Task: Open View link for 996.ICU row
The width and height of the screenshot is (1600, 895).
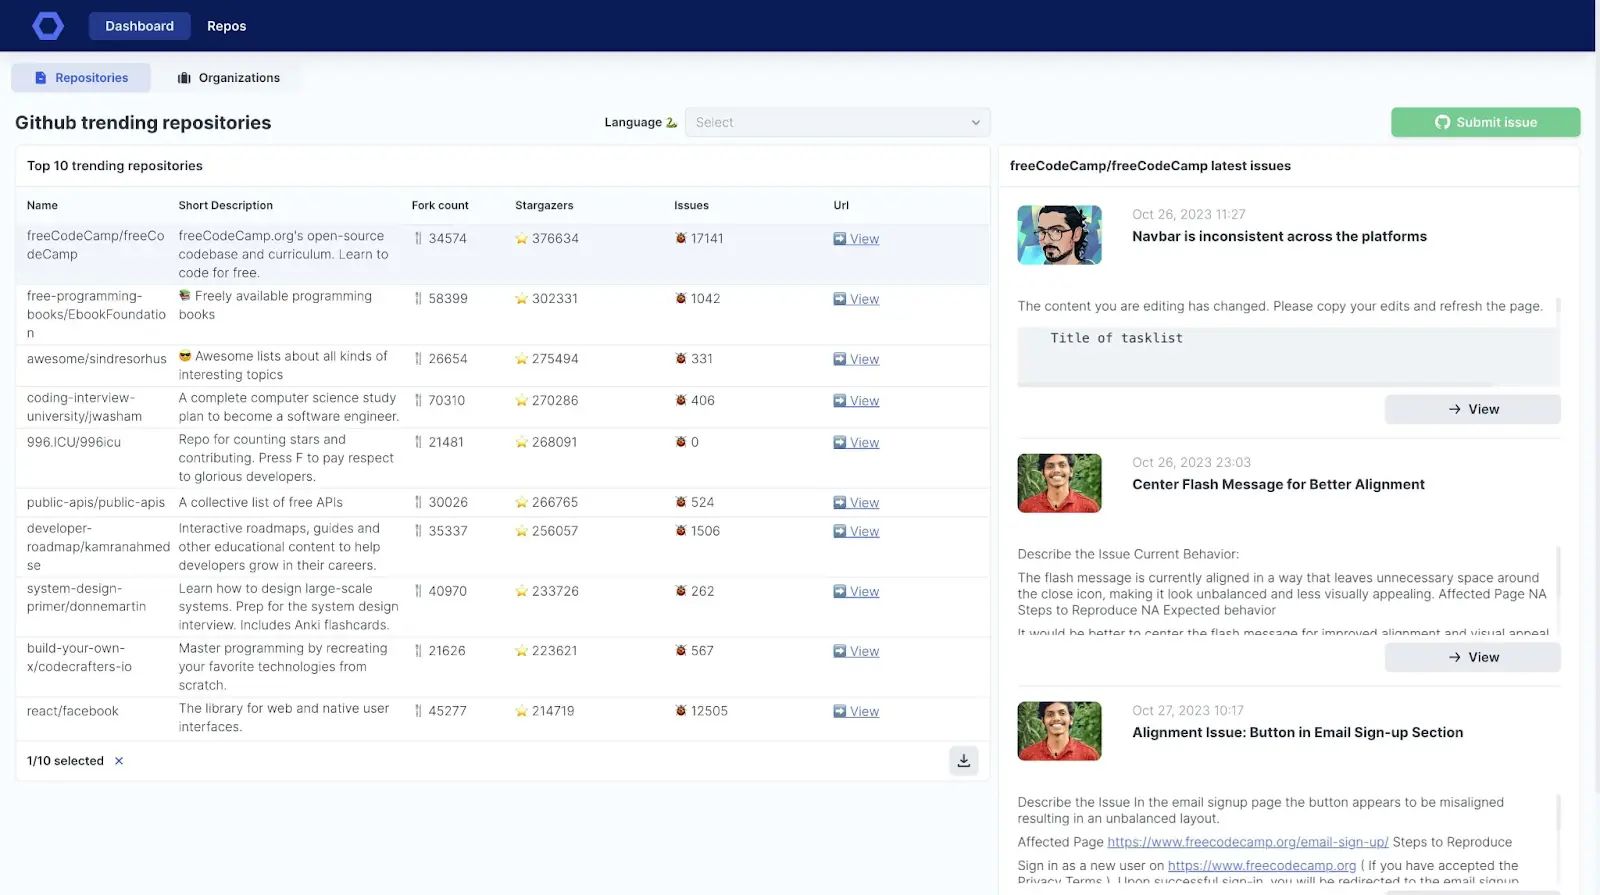Action: pyautogui.click(x=856, y=443)
